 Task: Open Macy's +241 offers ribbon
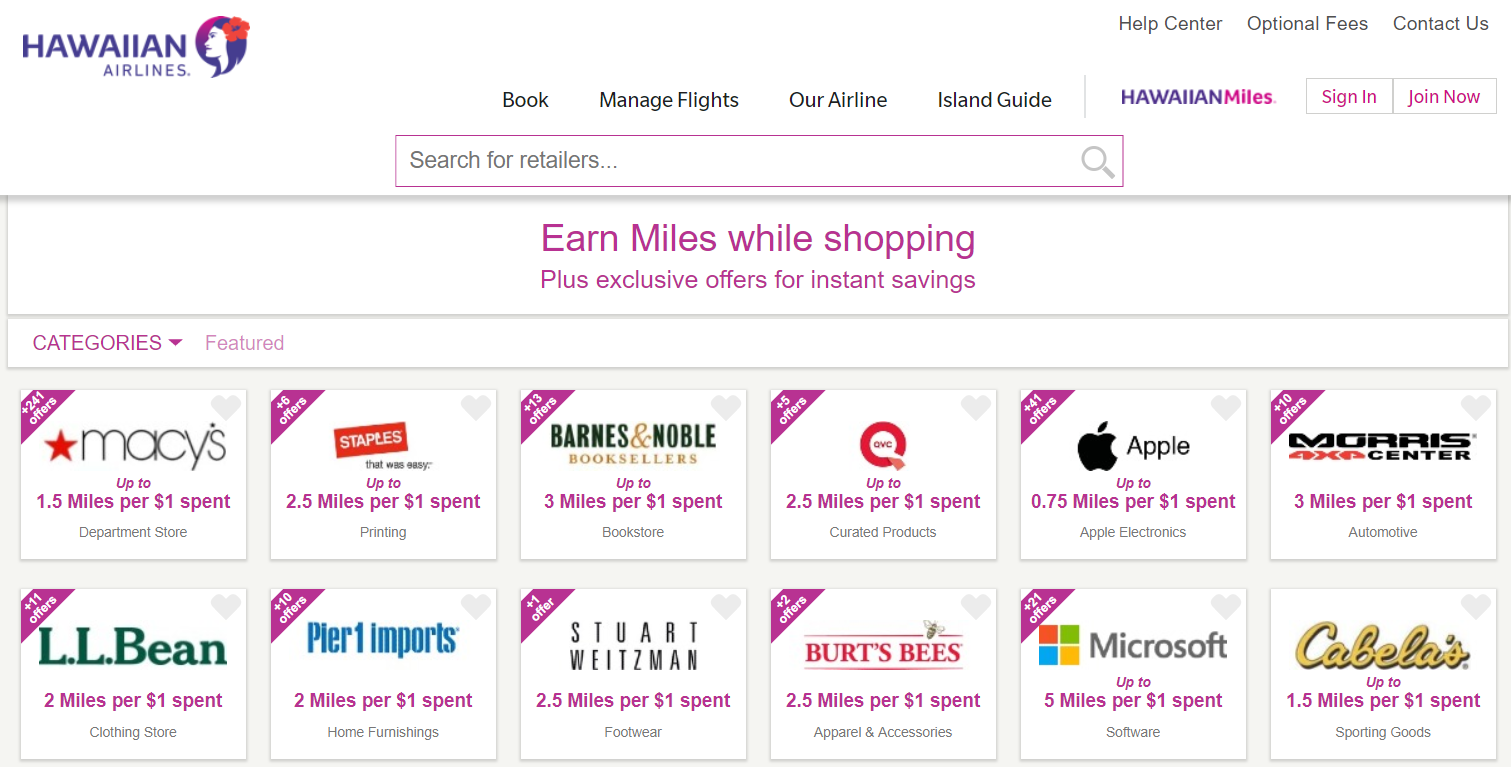(40, 409)
